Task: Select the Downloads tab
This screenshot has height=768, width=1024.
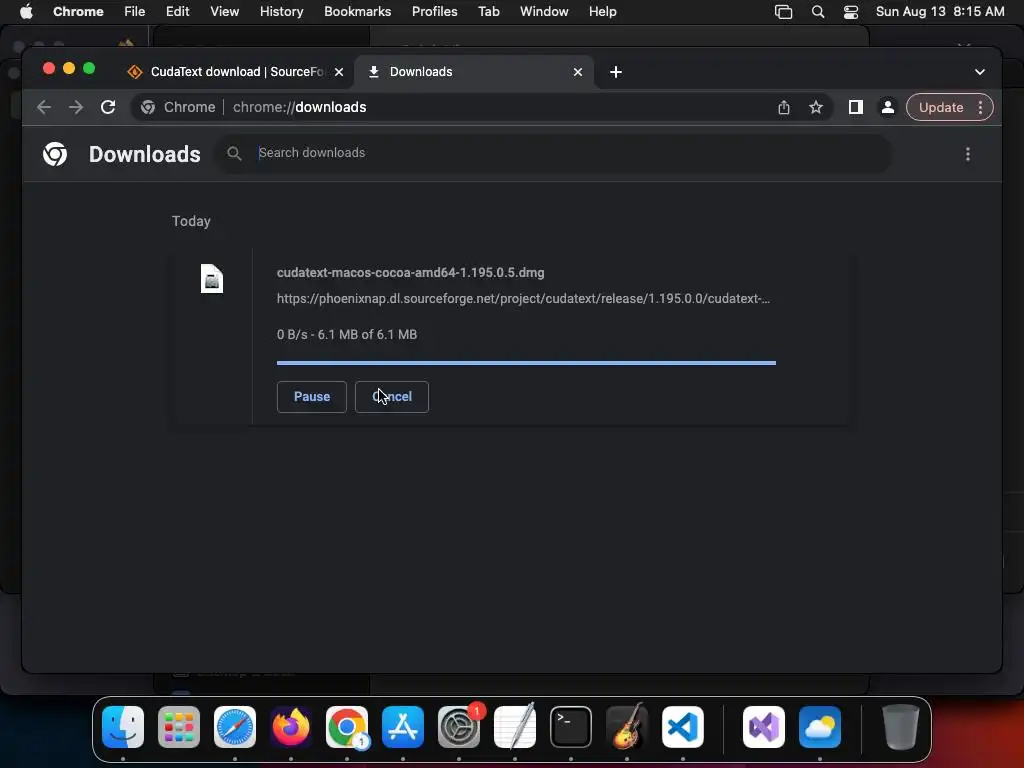Action: pyautogui.click(x=474, y=72)
